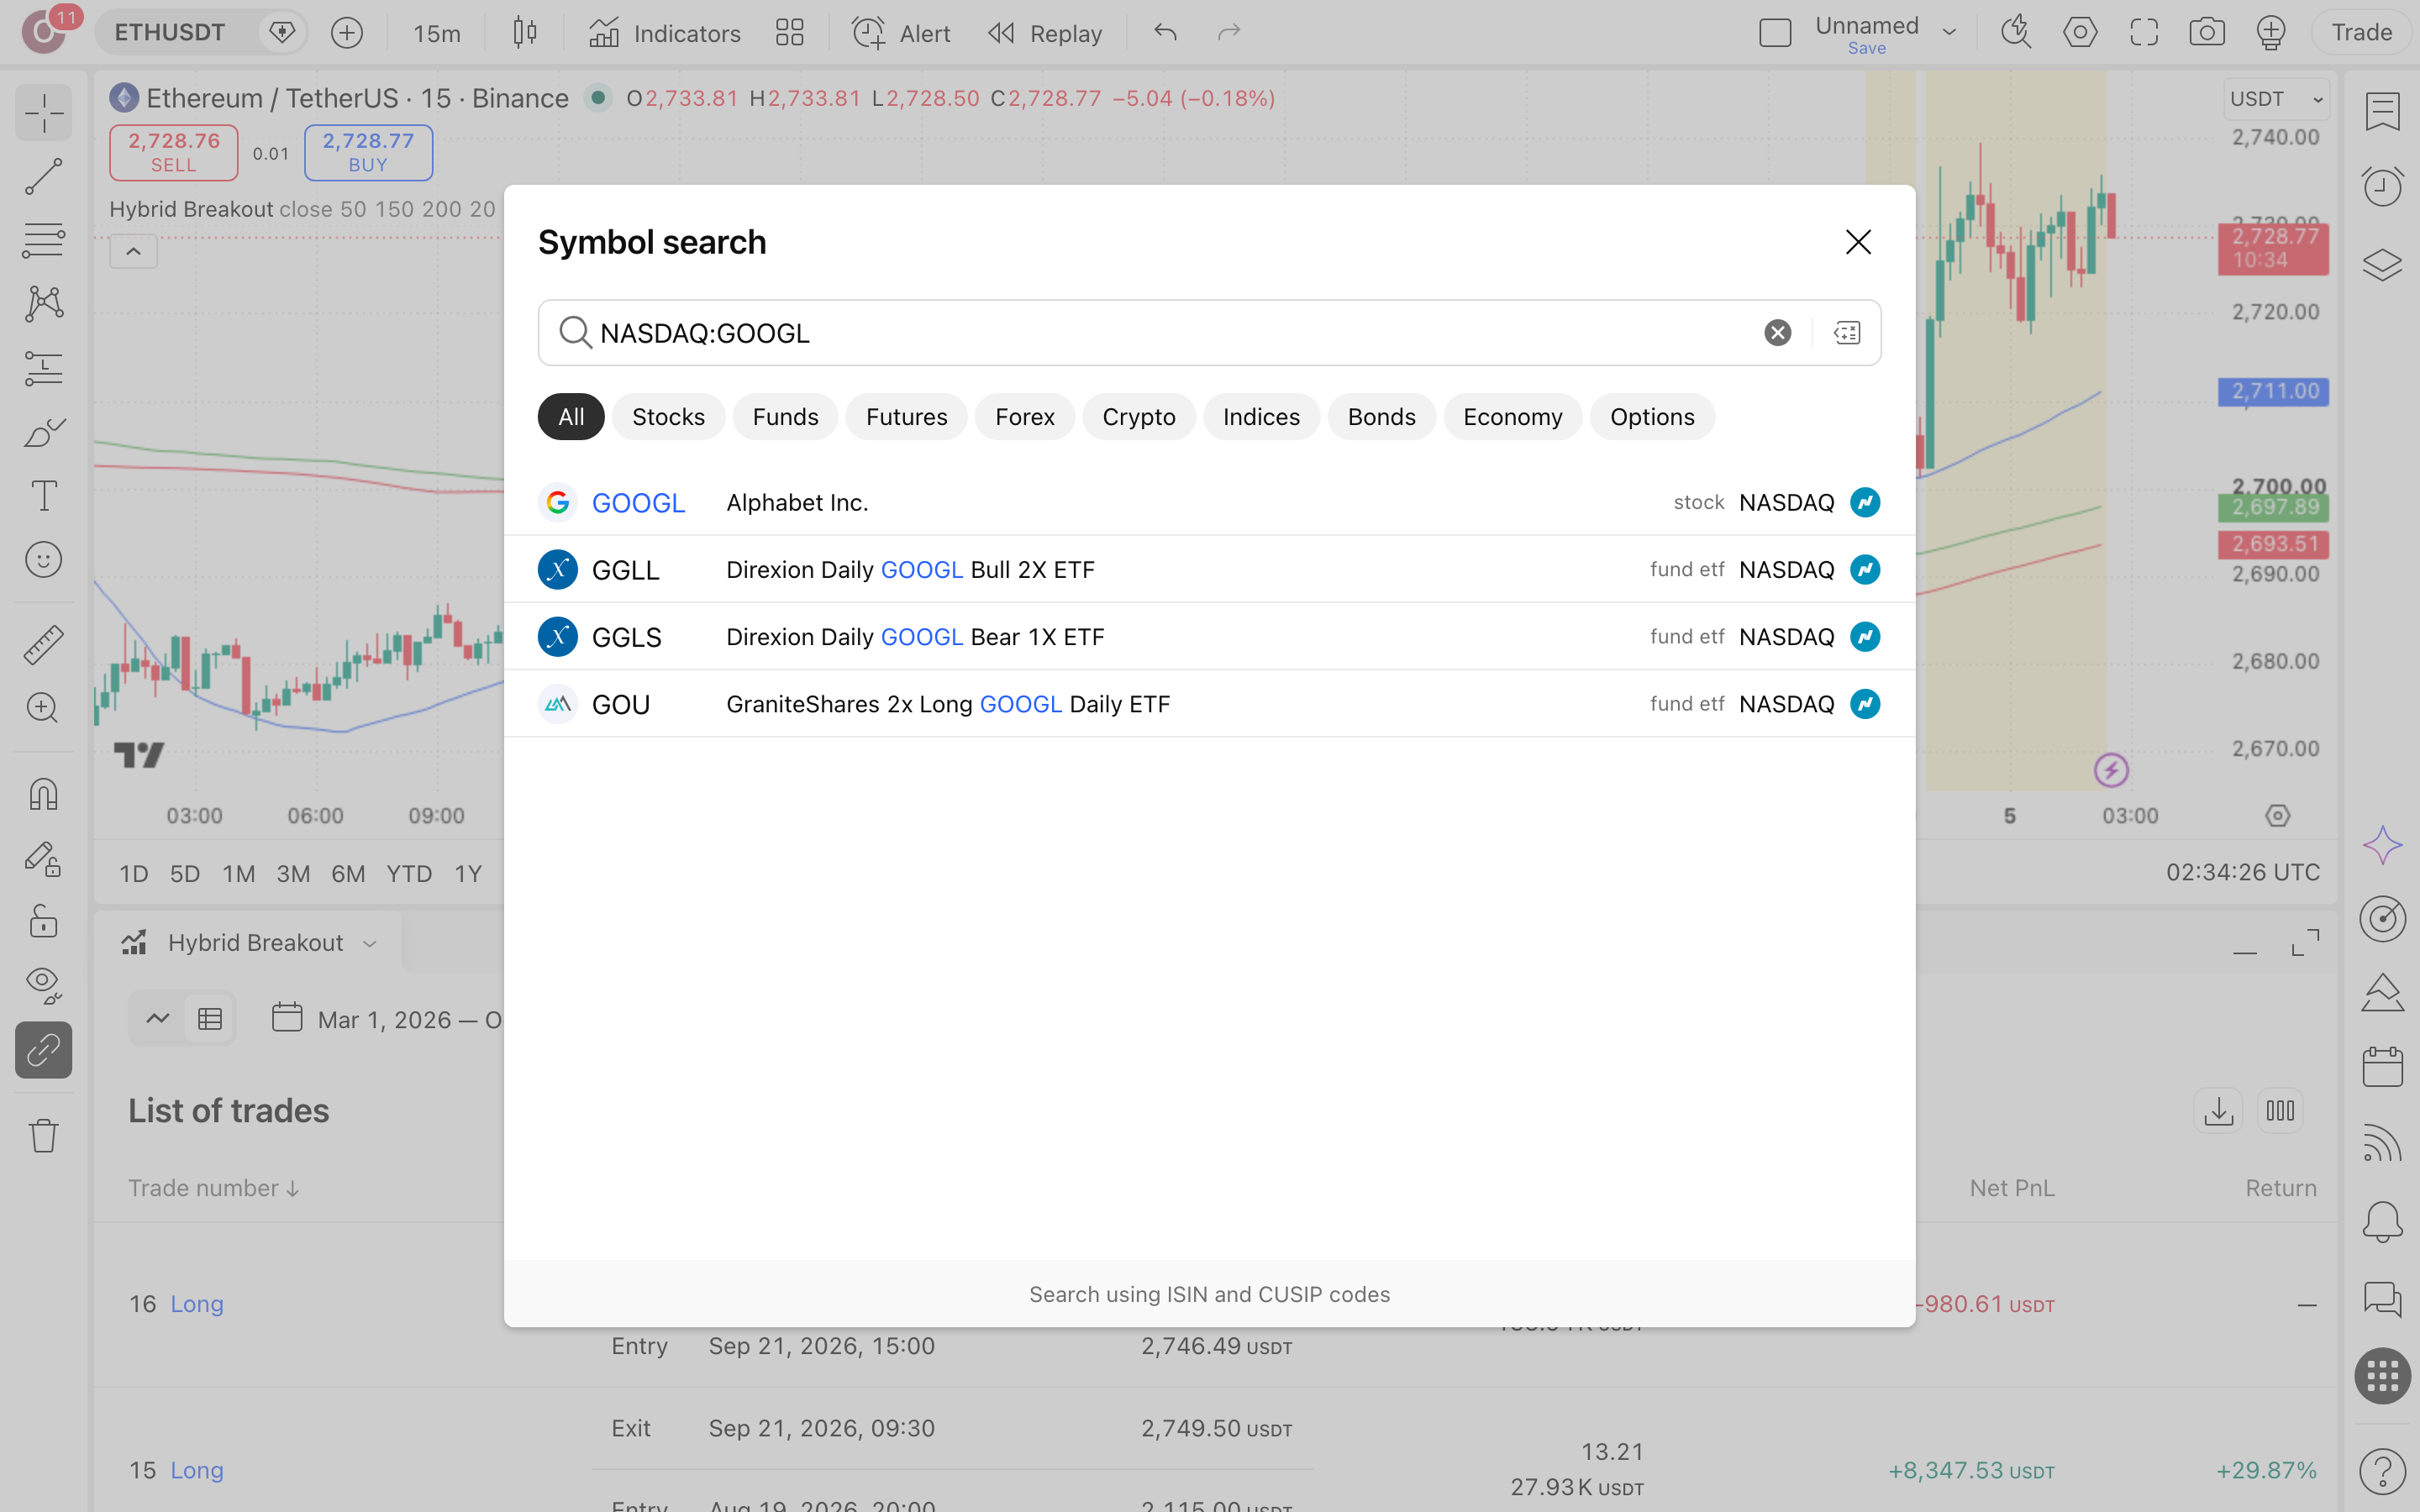
Task: Select the trend line drawing tool
Action: point(43,177)
